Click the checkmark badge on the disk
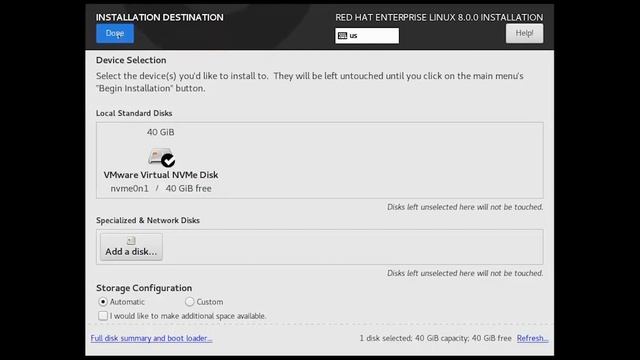Screen dimensions: 640x360 pos(168,160)
